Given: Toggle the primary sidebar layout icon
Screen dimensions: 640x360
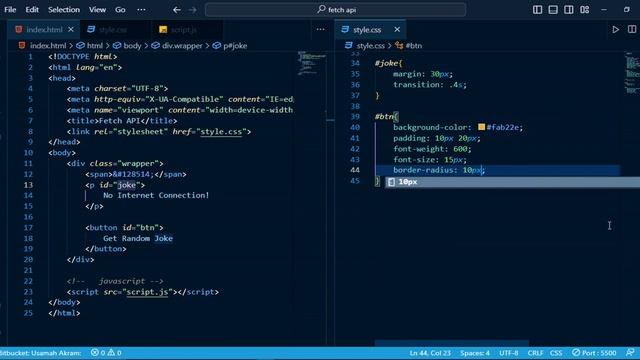Looking at the screenshot, I should (x=537, y=9).
